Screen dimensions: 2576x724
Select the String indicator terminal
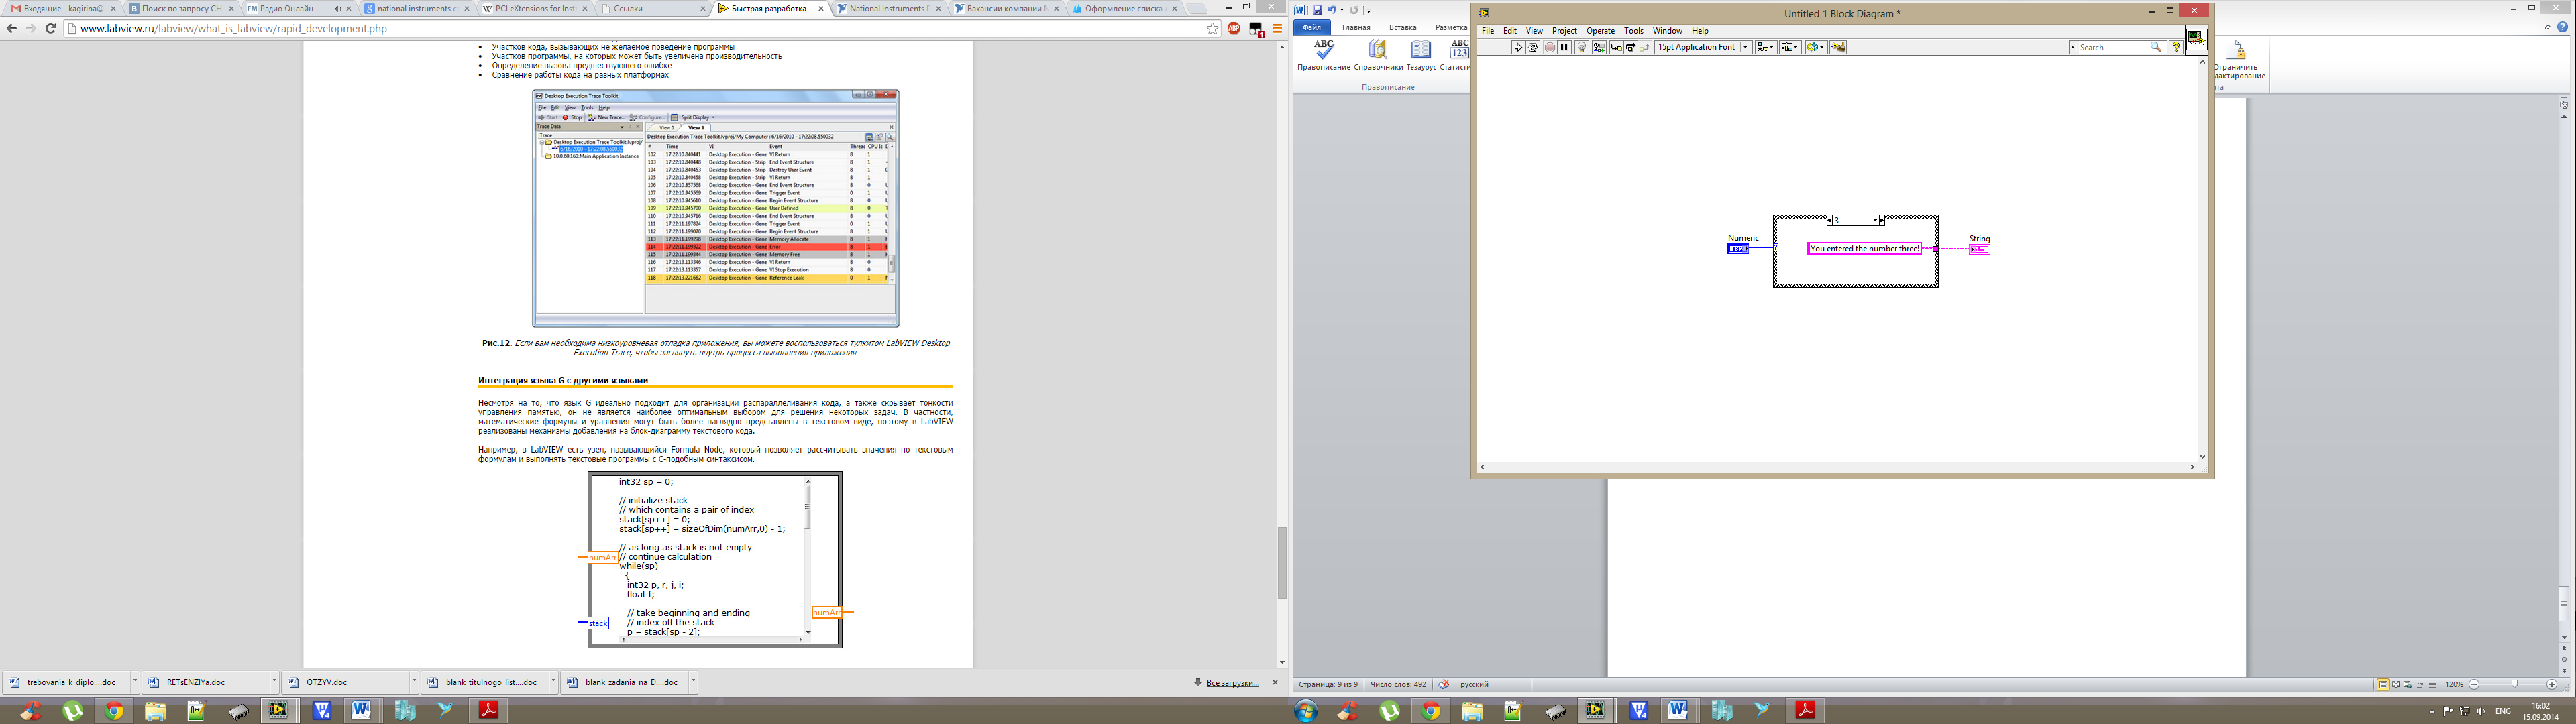coord(1979,249)
